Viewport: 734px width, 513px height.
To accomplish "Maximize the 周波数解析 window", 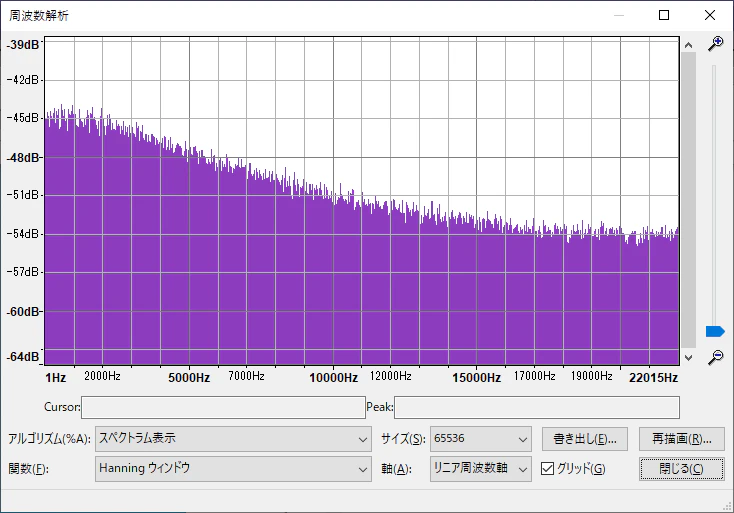I will click(664, 15).
